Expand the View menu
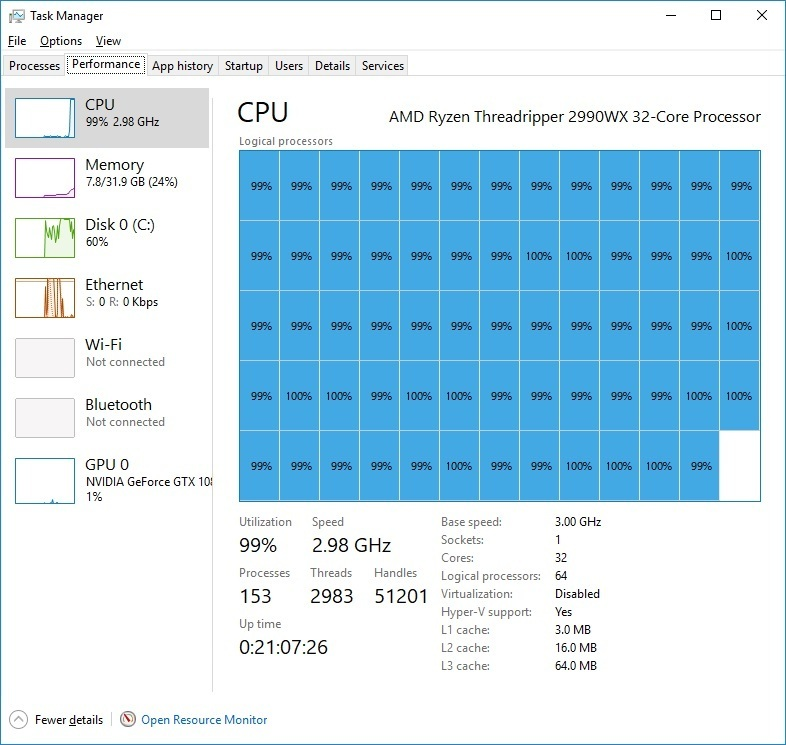Screen dimensions: 786x745 click(x=108, y=41)
